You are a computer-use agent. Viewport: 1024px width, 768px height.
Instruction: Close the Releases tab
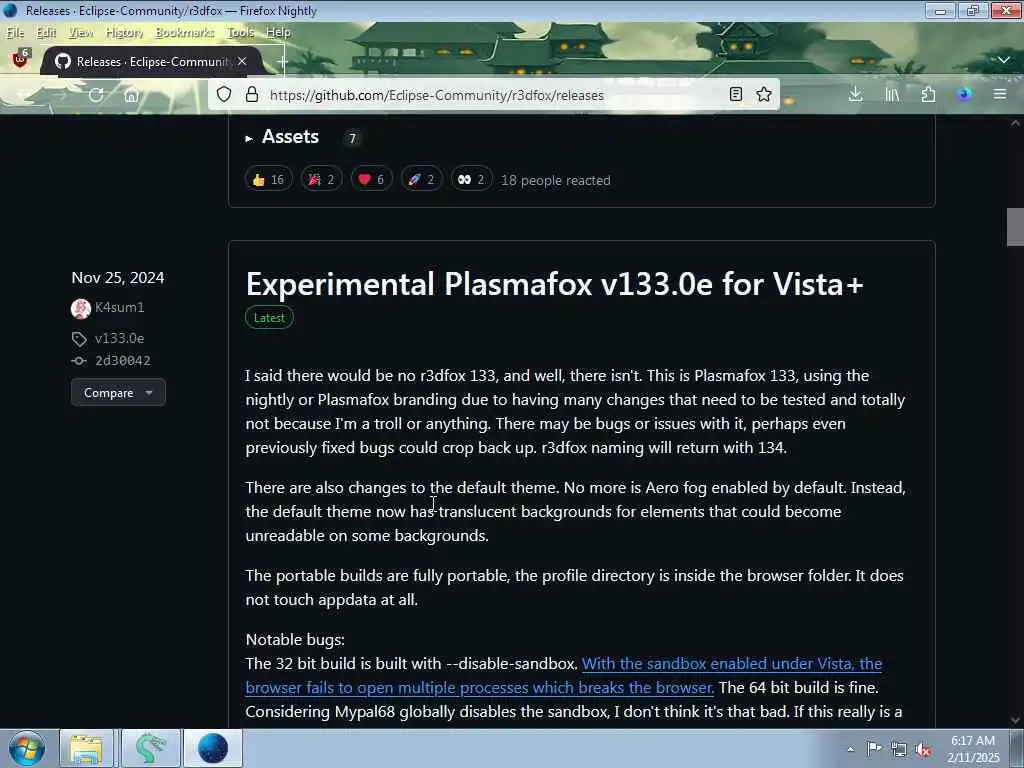[242, 61]
